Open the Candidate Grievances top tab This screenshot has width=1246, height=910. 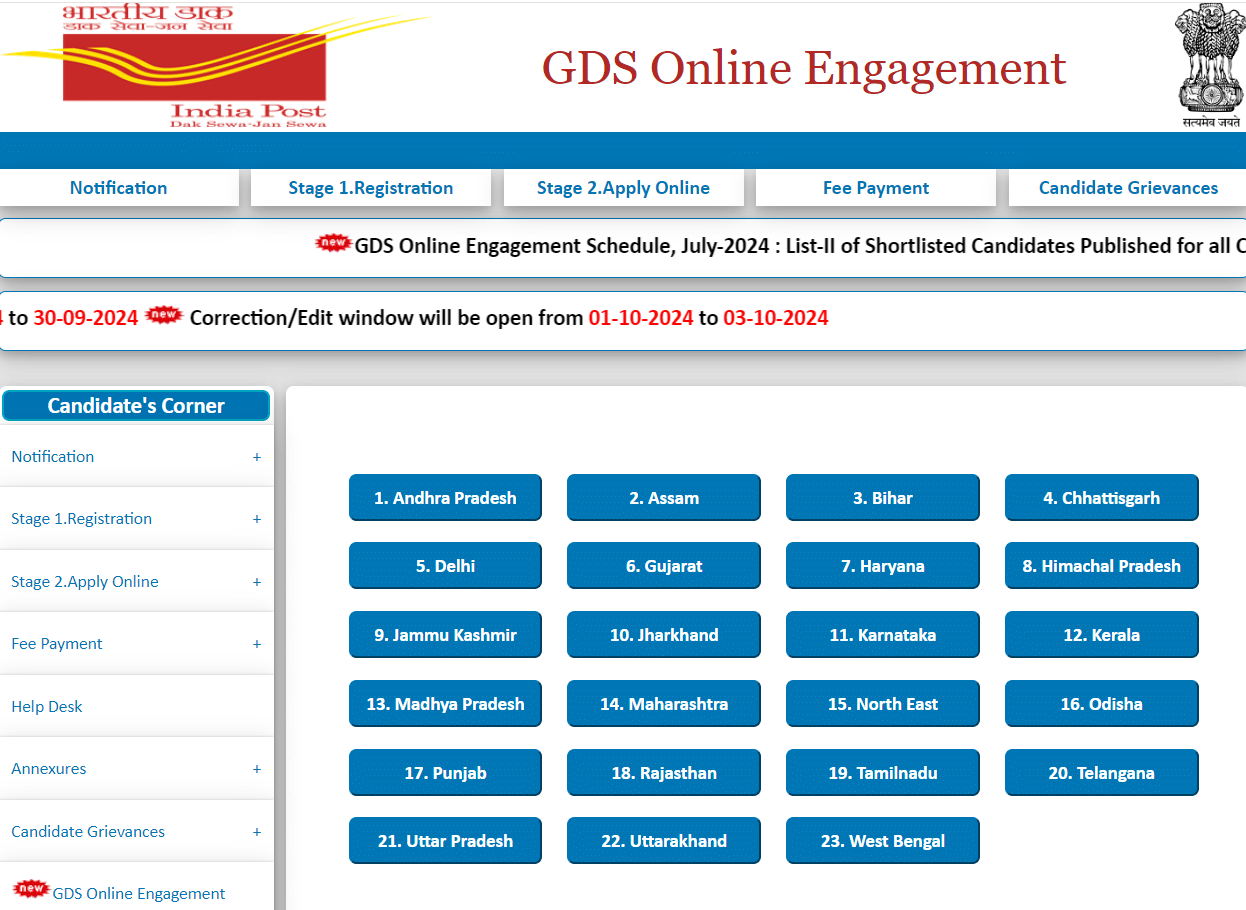tap(1128, 188)
